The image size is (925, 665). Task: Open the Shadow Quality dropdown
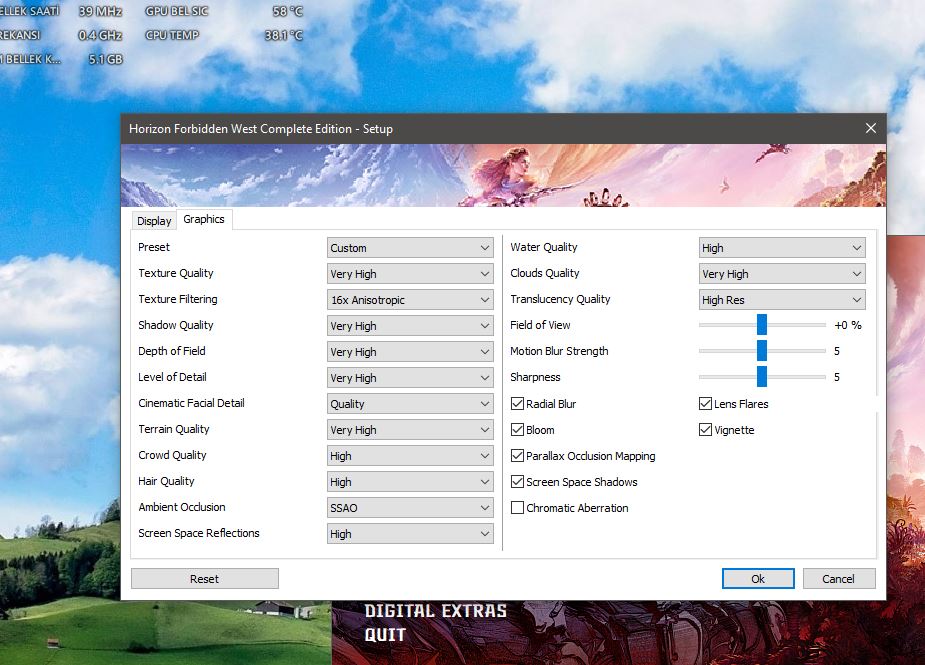[x=410, y=326]
